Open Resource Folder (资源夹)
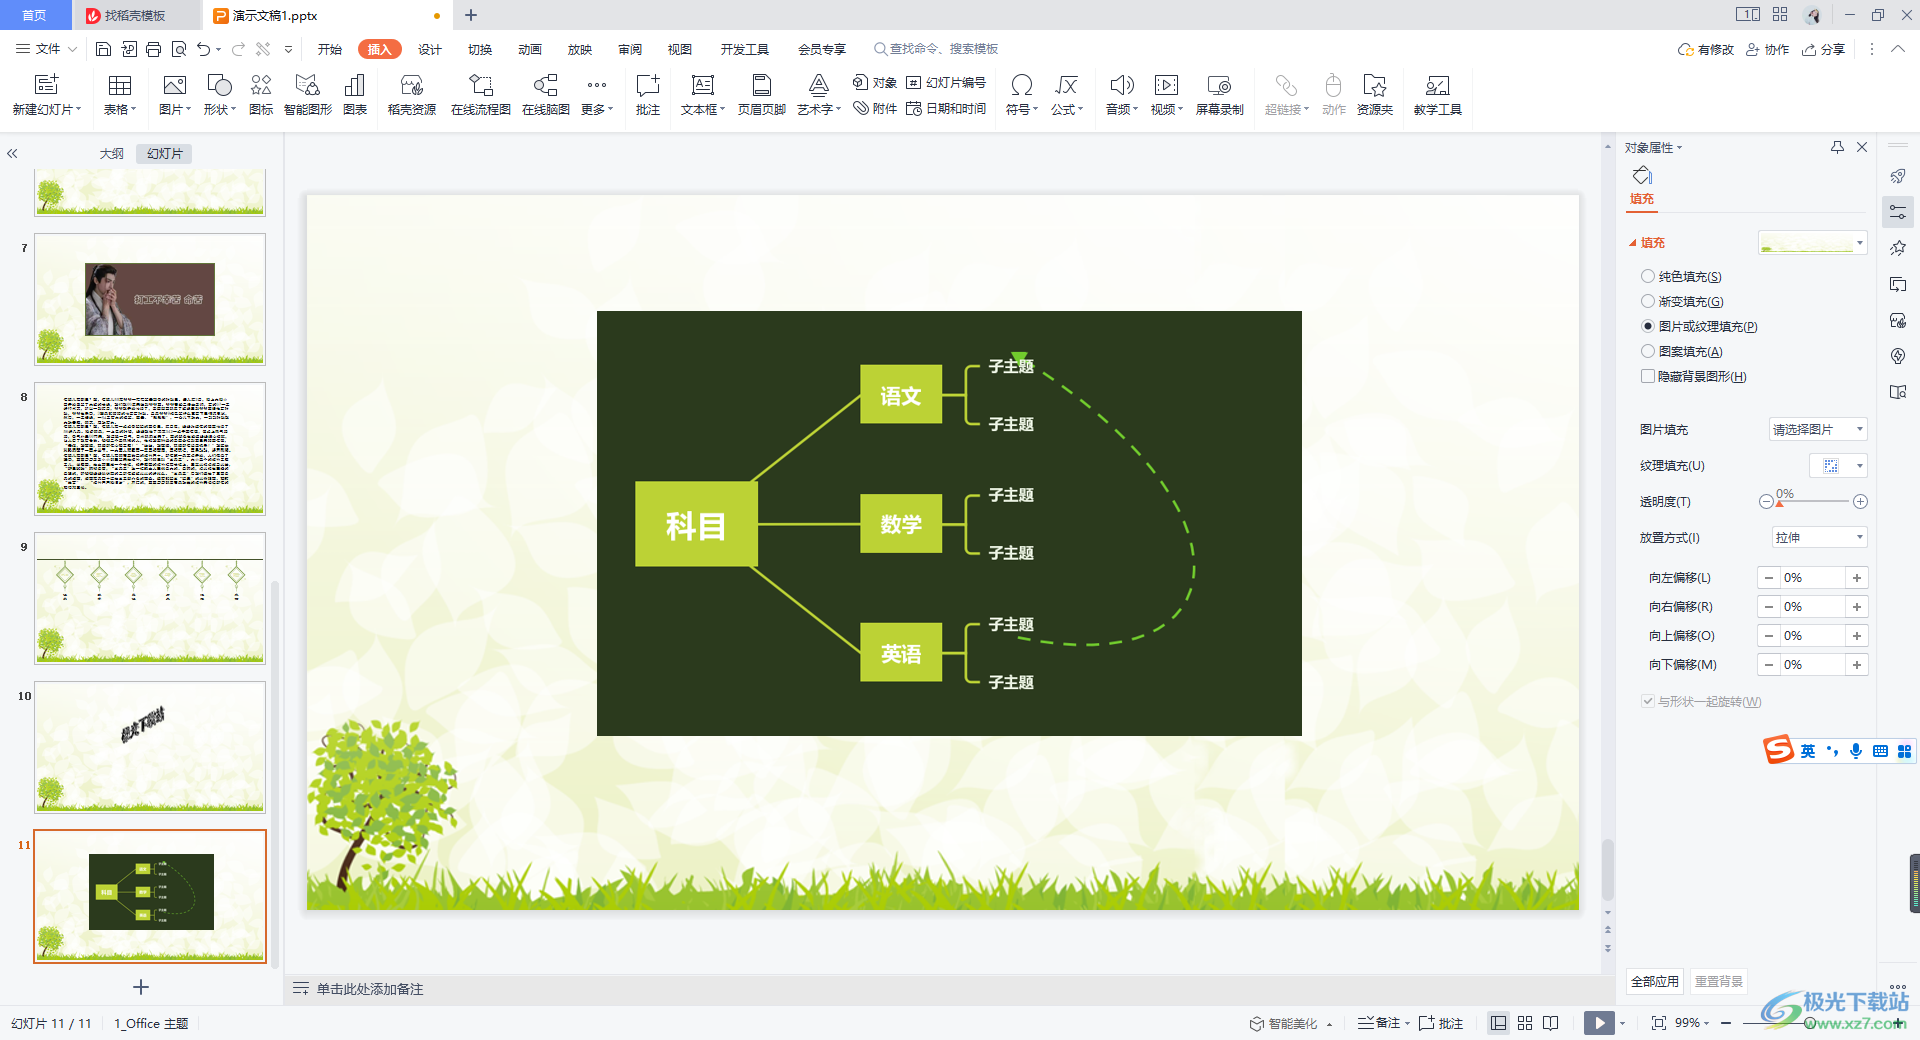The height and width of the screenshot is (1040, 1920). tap(1375, 95)
